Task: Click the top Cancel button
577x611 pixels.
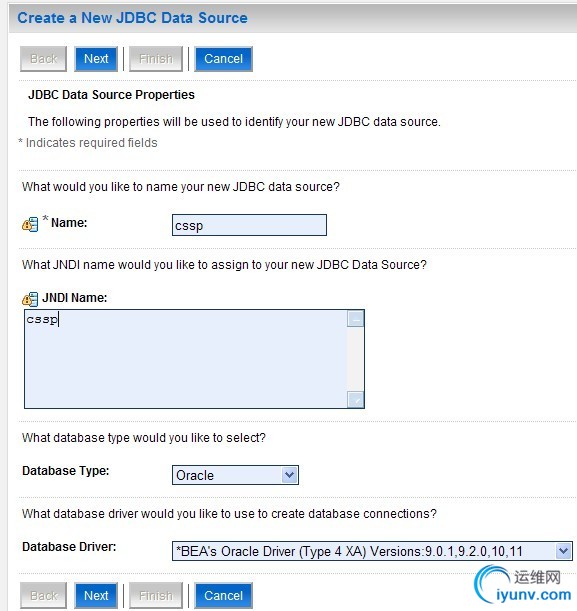Action: point(224,59)
